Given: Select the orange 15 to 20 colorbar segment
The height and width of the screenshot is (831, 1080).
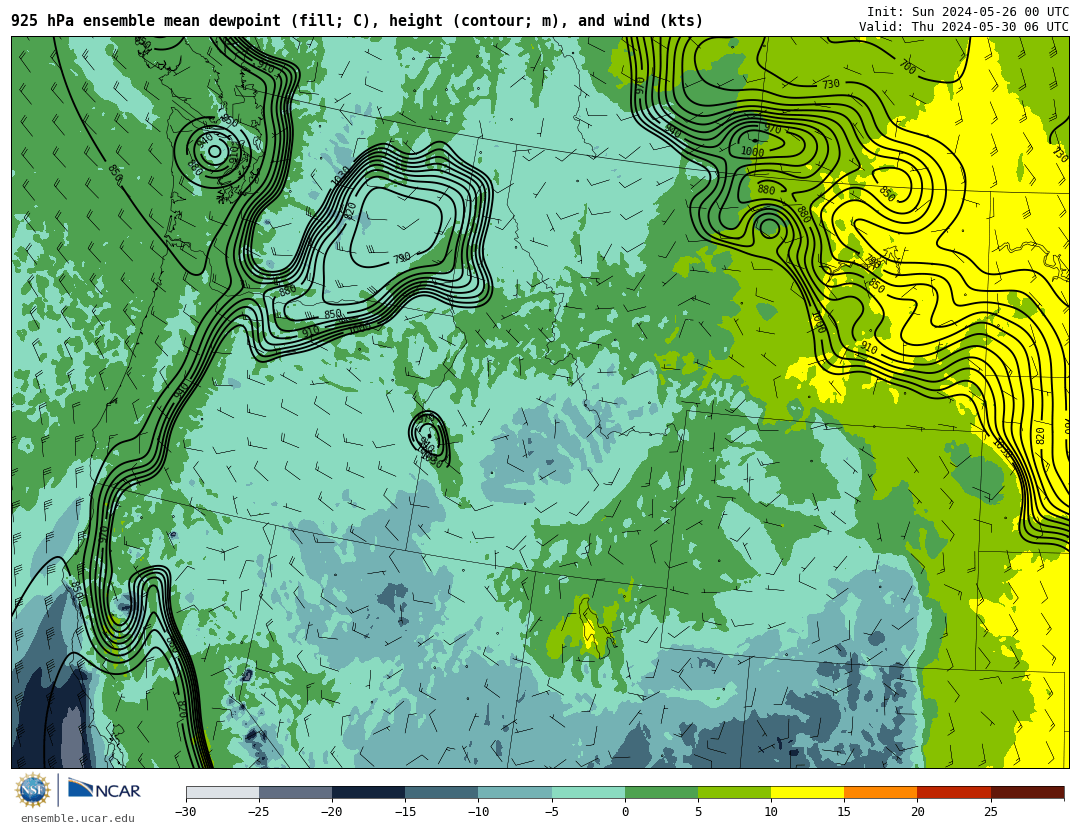Looking at the screenshot, I should (881, 792).
